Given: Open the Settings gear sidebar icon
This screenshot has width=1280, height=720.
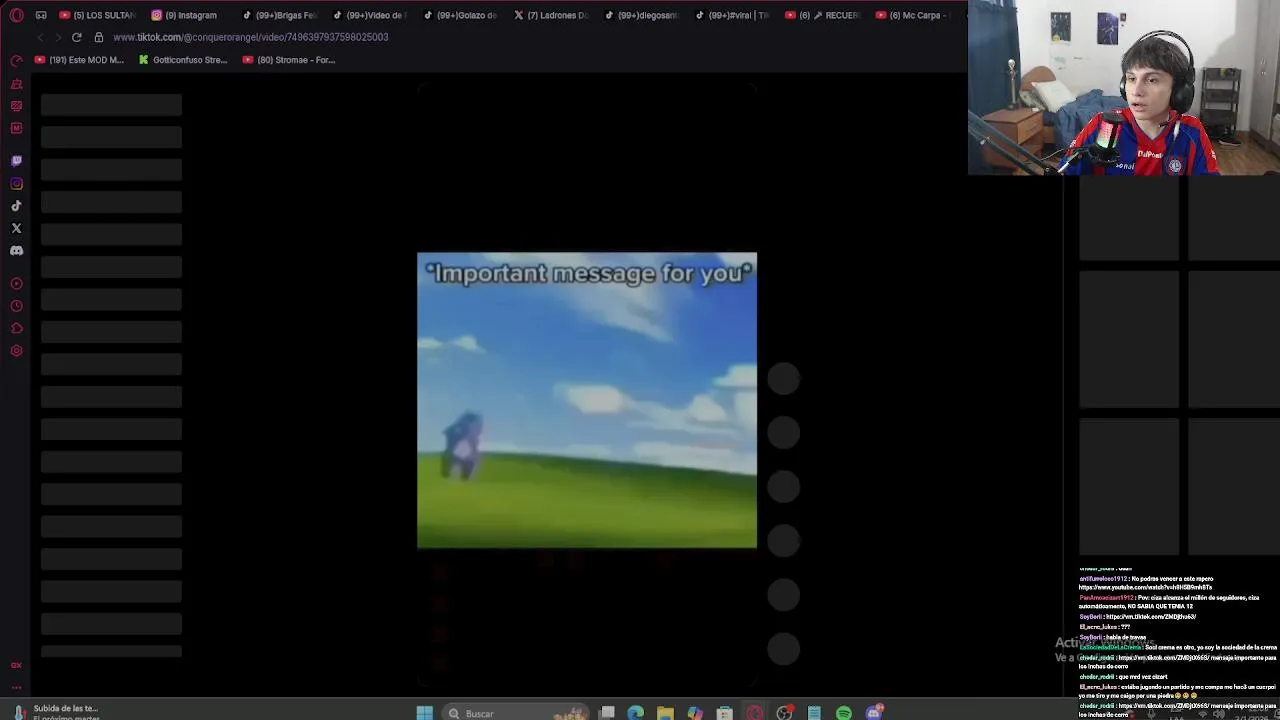Looking at the screenshot, I should click(16, 351).
